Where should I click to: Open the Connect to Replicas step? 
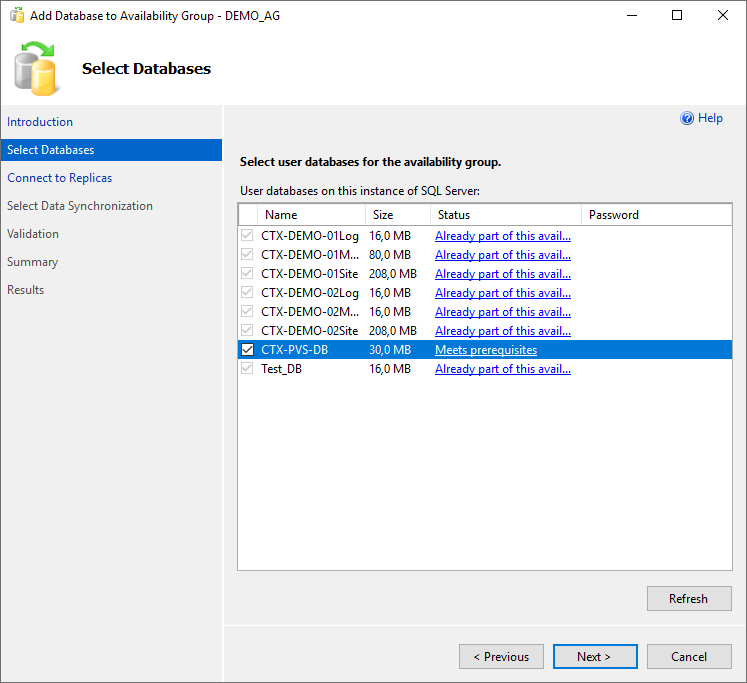[60, 178]
